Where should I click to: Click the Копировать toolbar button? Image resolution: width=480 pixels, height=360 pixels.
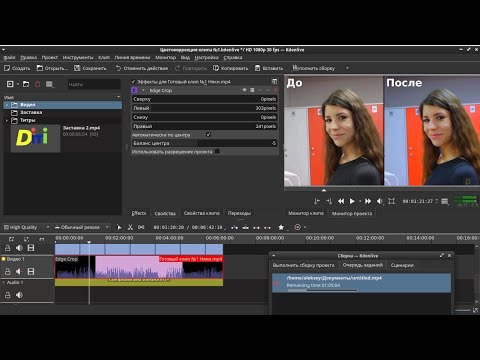230,68
